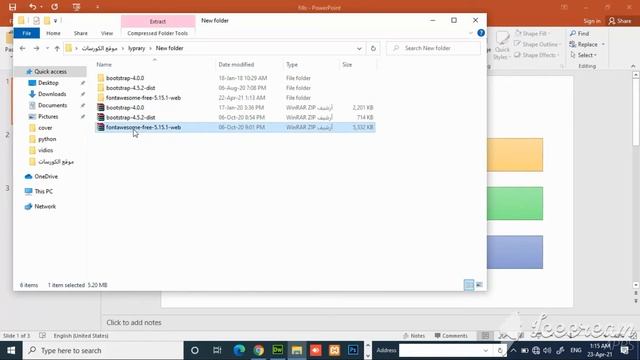Image resolution: width=640 pixels, height=360 pixels.
Task: Click Share button in PowerPoint
Action: pyautogui.click(x=620, y=21)
